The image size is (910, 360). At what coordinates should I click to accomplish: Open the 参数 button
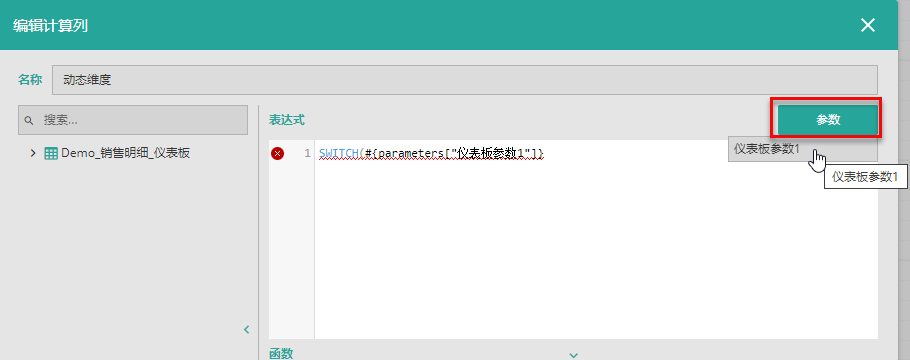point(828,120)
